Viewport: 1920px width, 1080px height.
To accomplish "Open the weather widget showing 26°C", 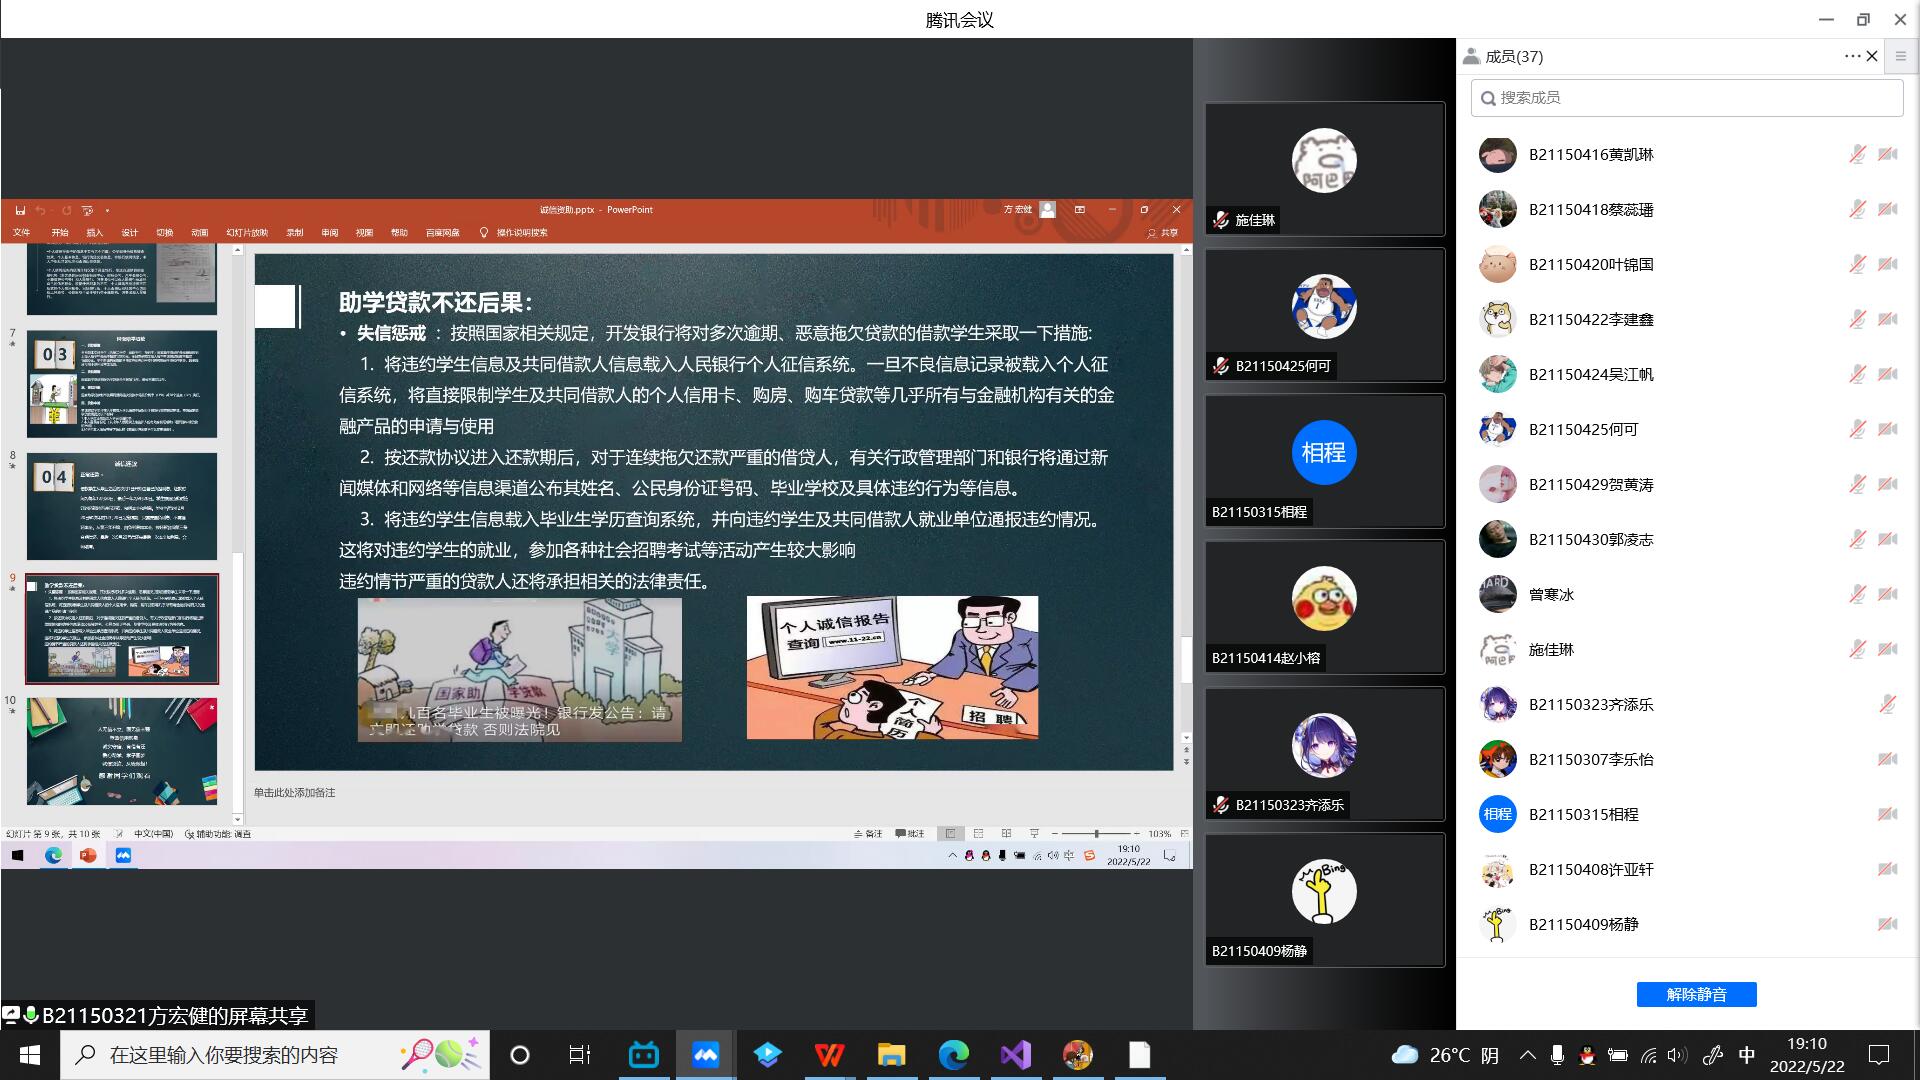I will 1444,1055.
